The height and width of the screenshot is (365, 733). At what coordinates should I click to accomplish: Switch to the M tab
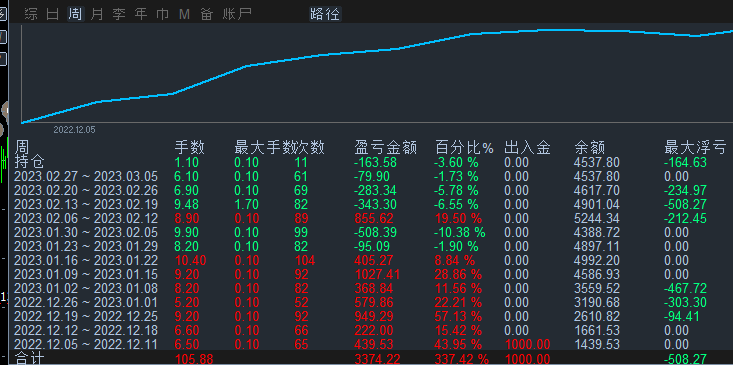(x=185, y=14)
